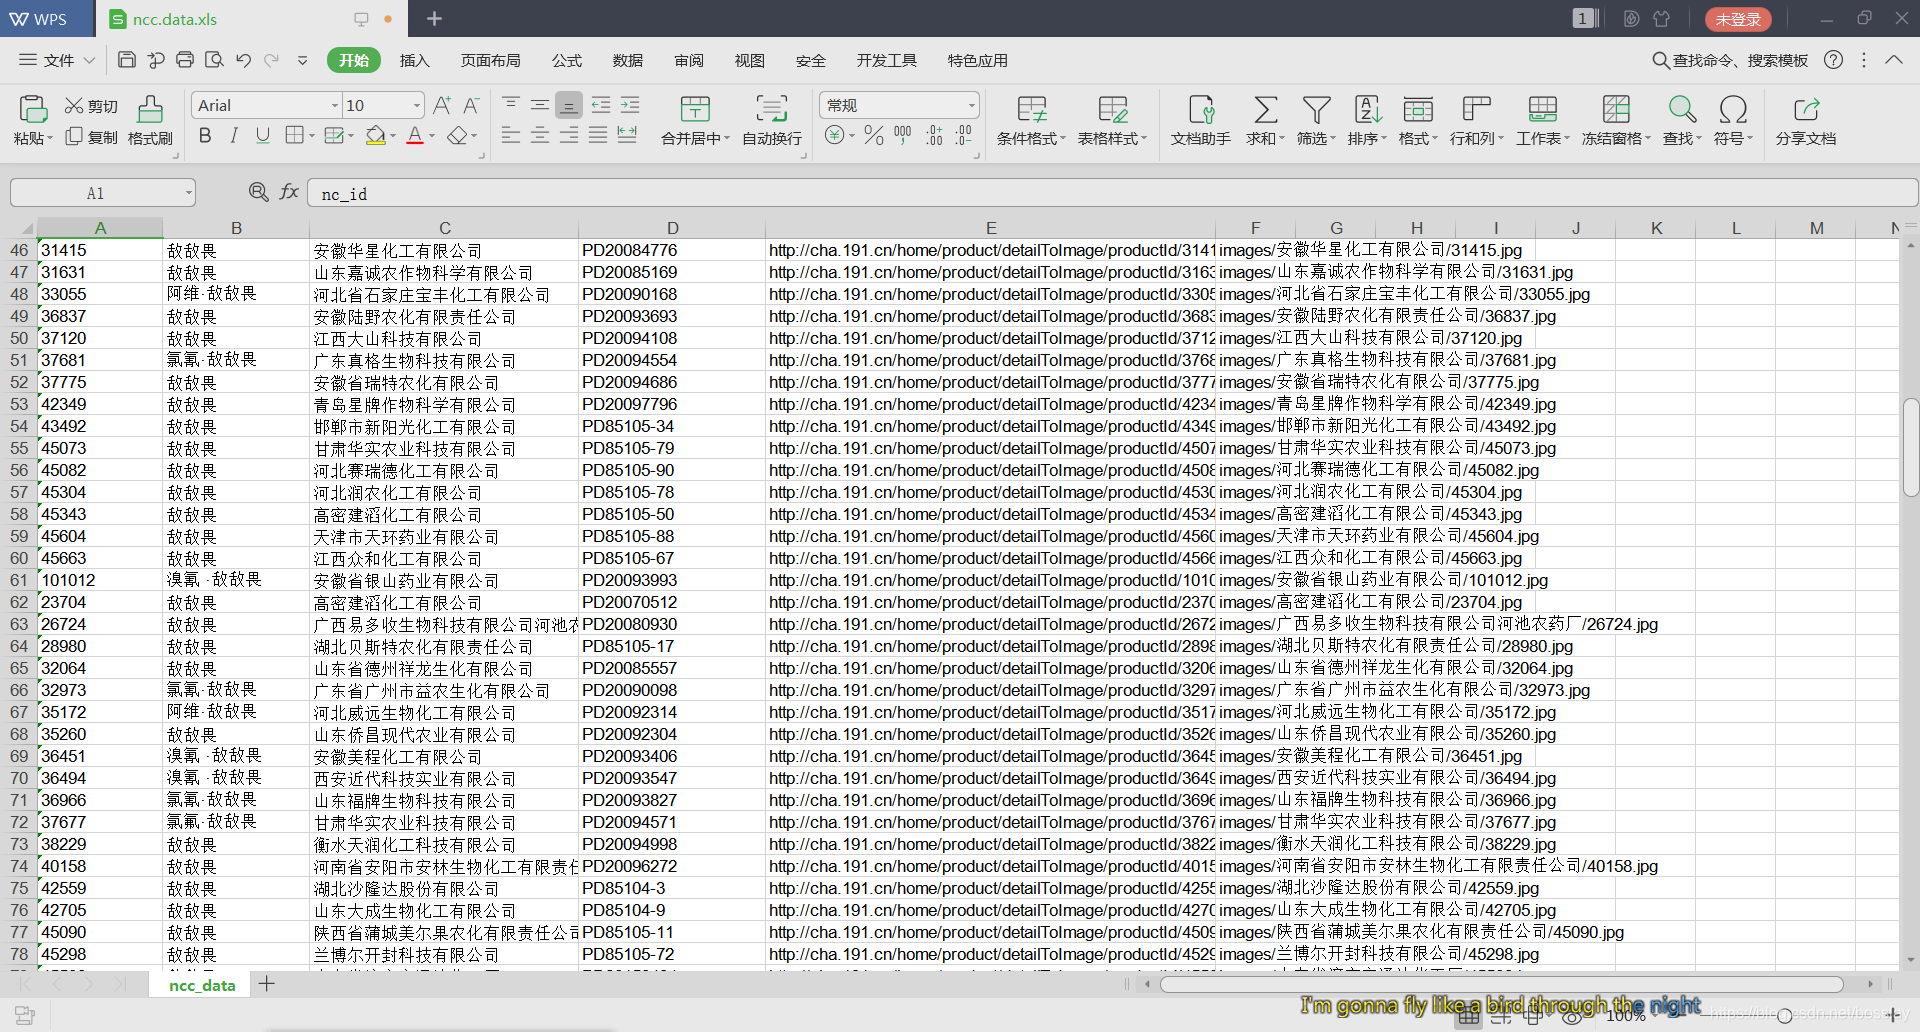Increase font size with A+ icon
The height and width of the screenshot is (1032, 1920).
442,105
